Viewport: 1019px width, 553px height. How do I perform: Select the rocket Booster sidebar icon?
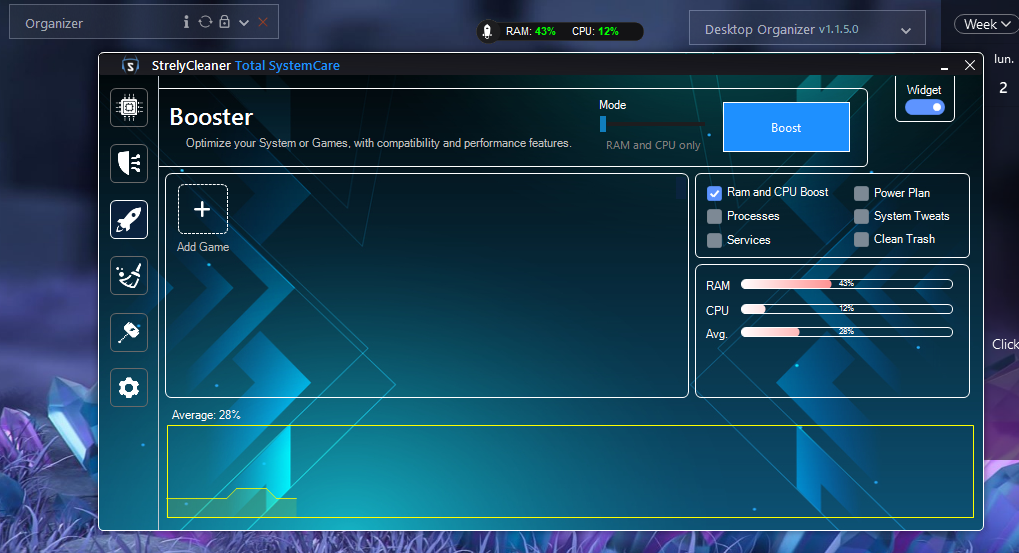(129, 220)
